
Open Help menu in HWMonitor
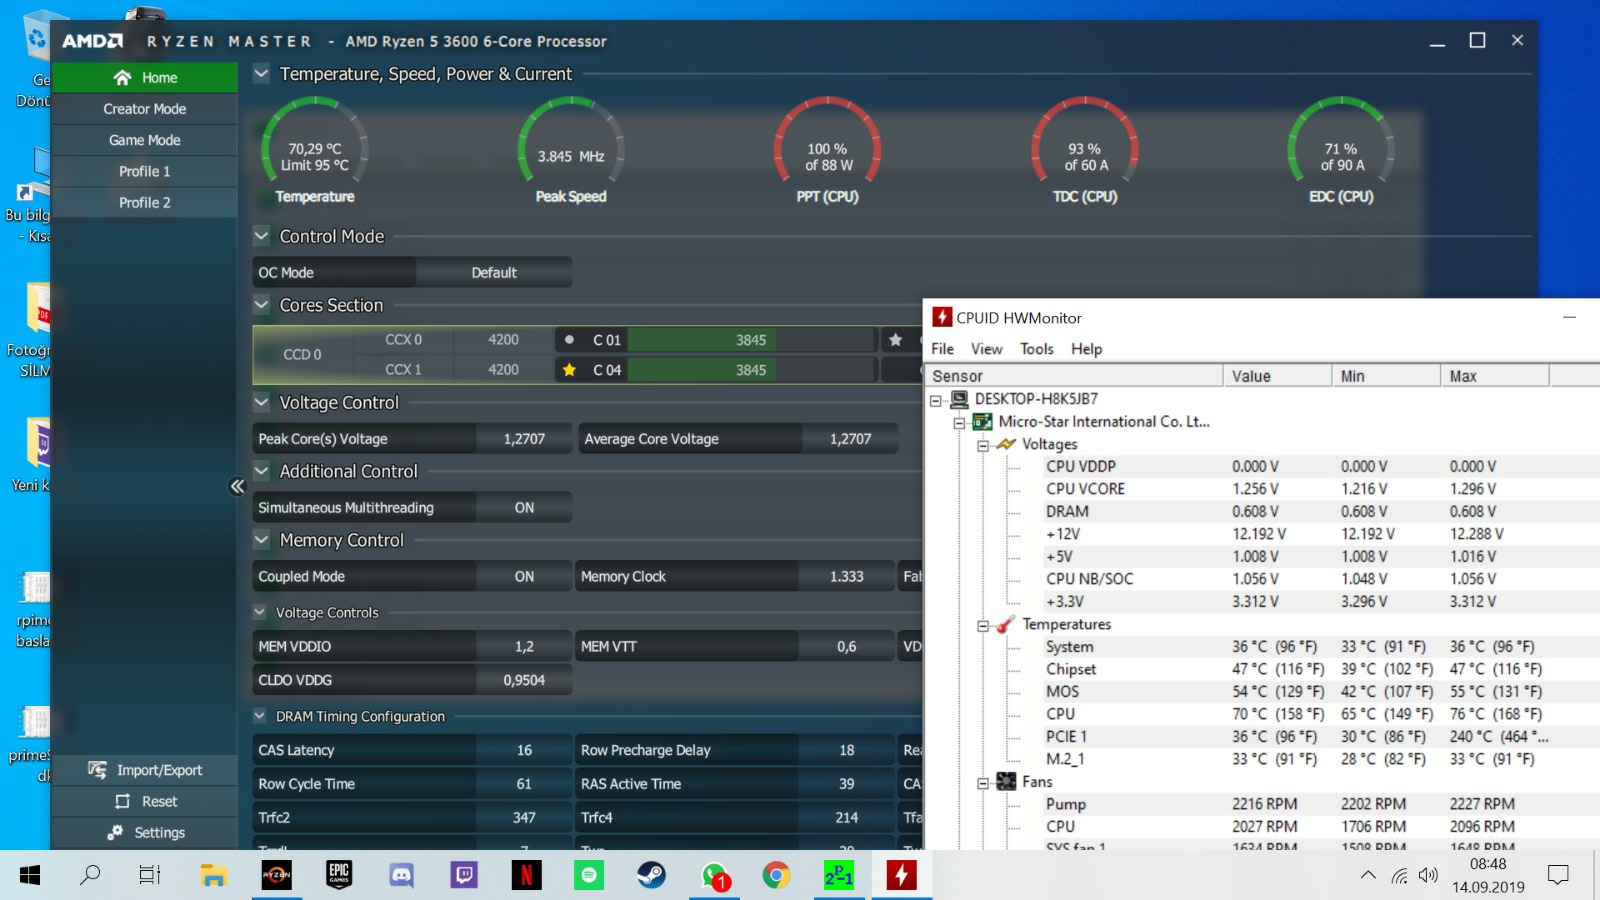point(1087,349)
